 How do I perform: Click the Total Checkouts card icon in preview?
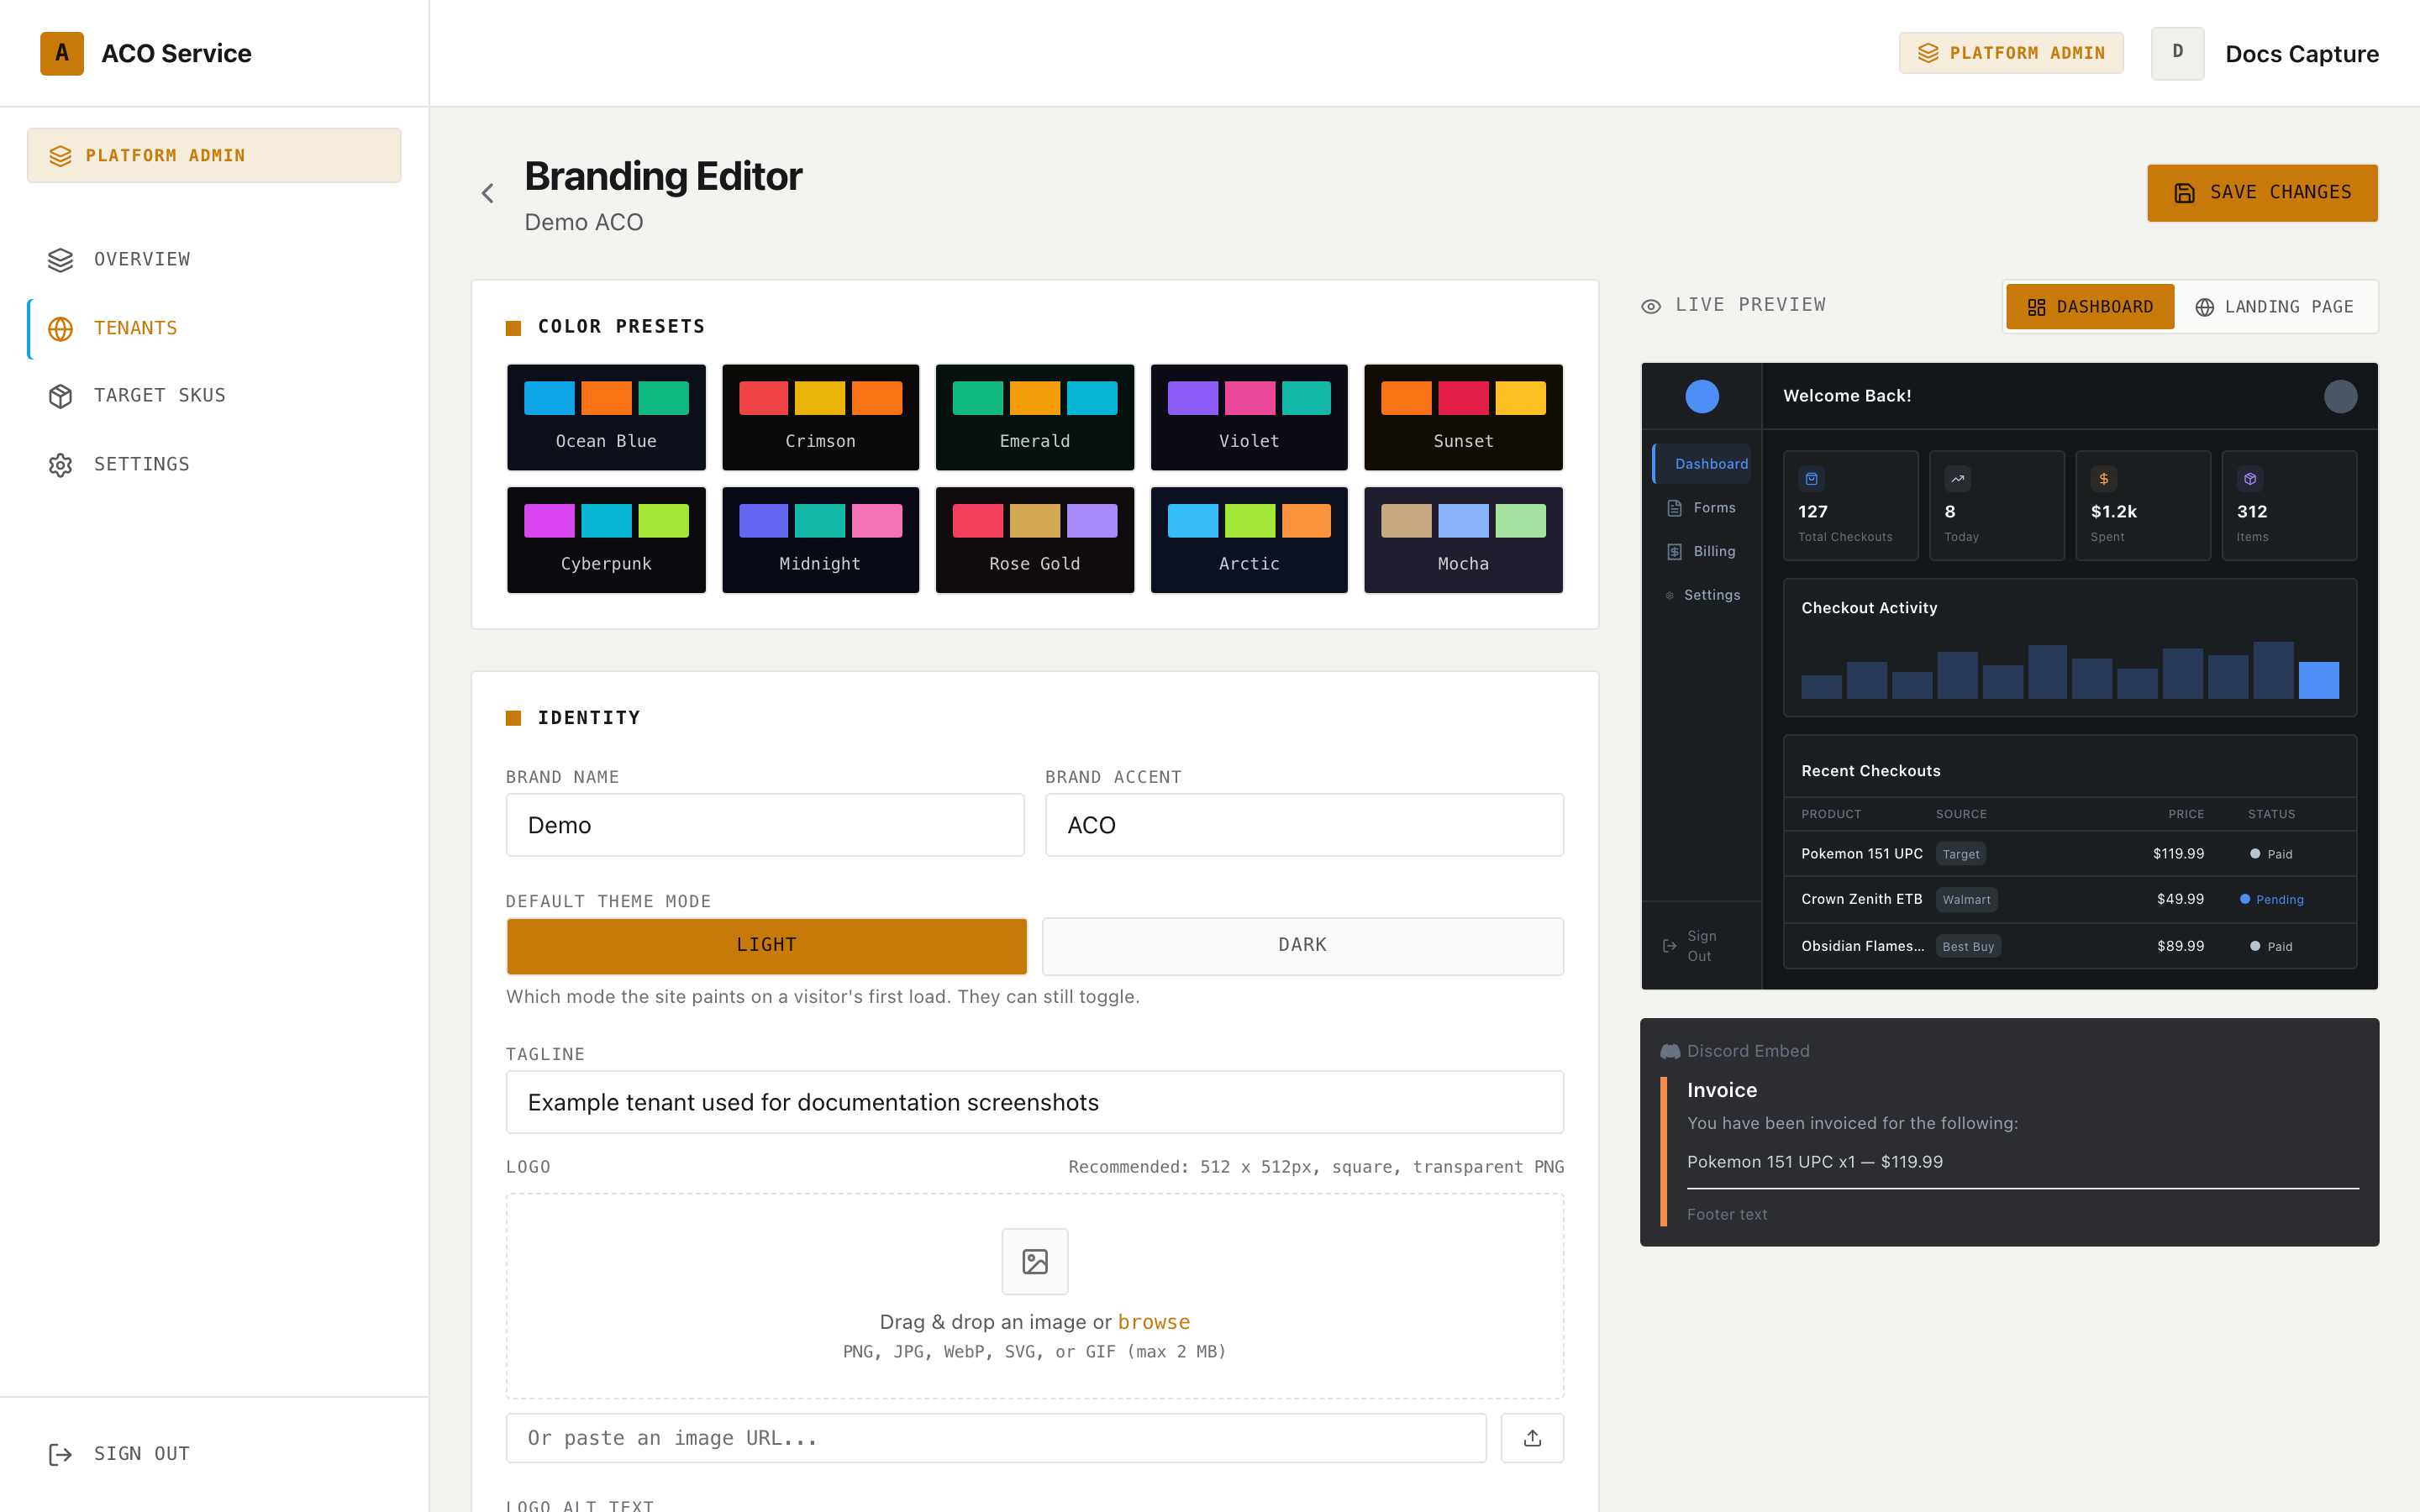click(1811, 479)
